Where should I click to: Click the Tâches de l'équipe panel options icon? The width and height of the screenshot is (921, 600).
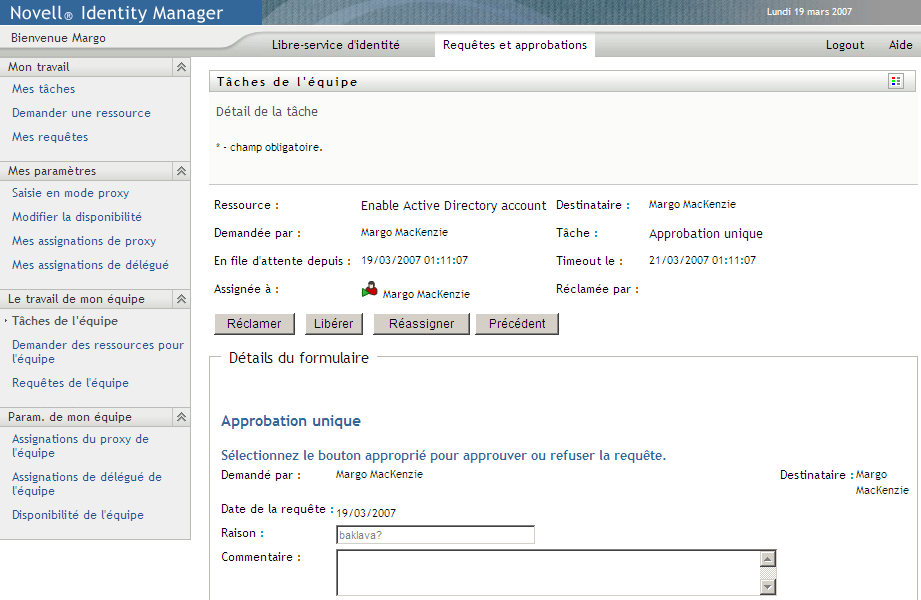coord(896,81)
